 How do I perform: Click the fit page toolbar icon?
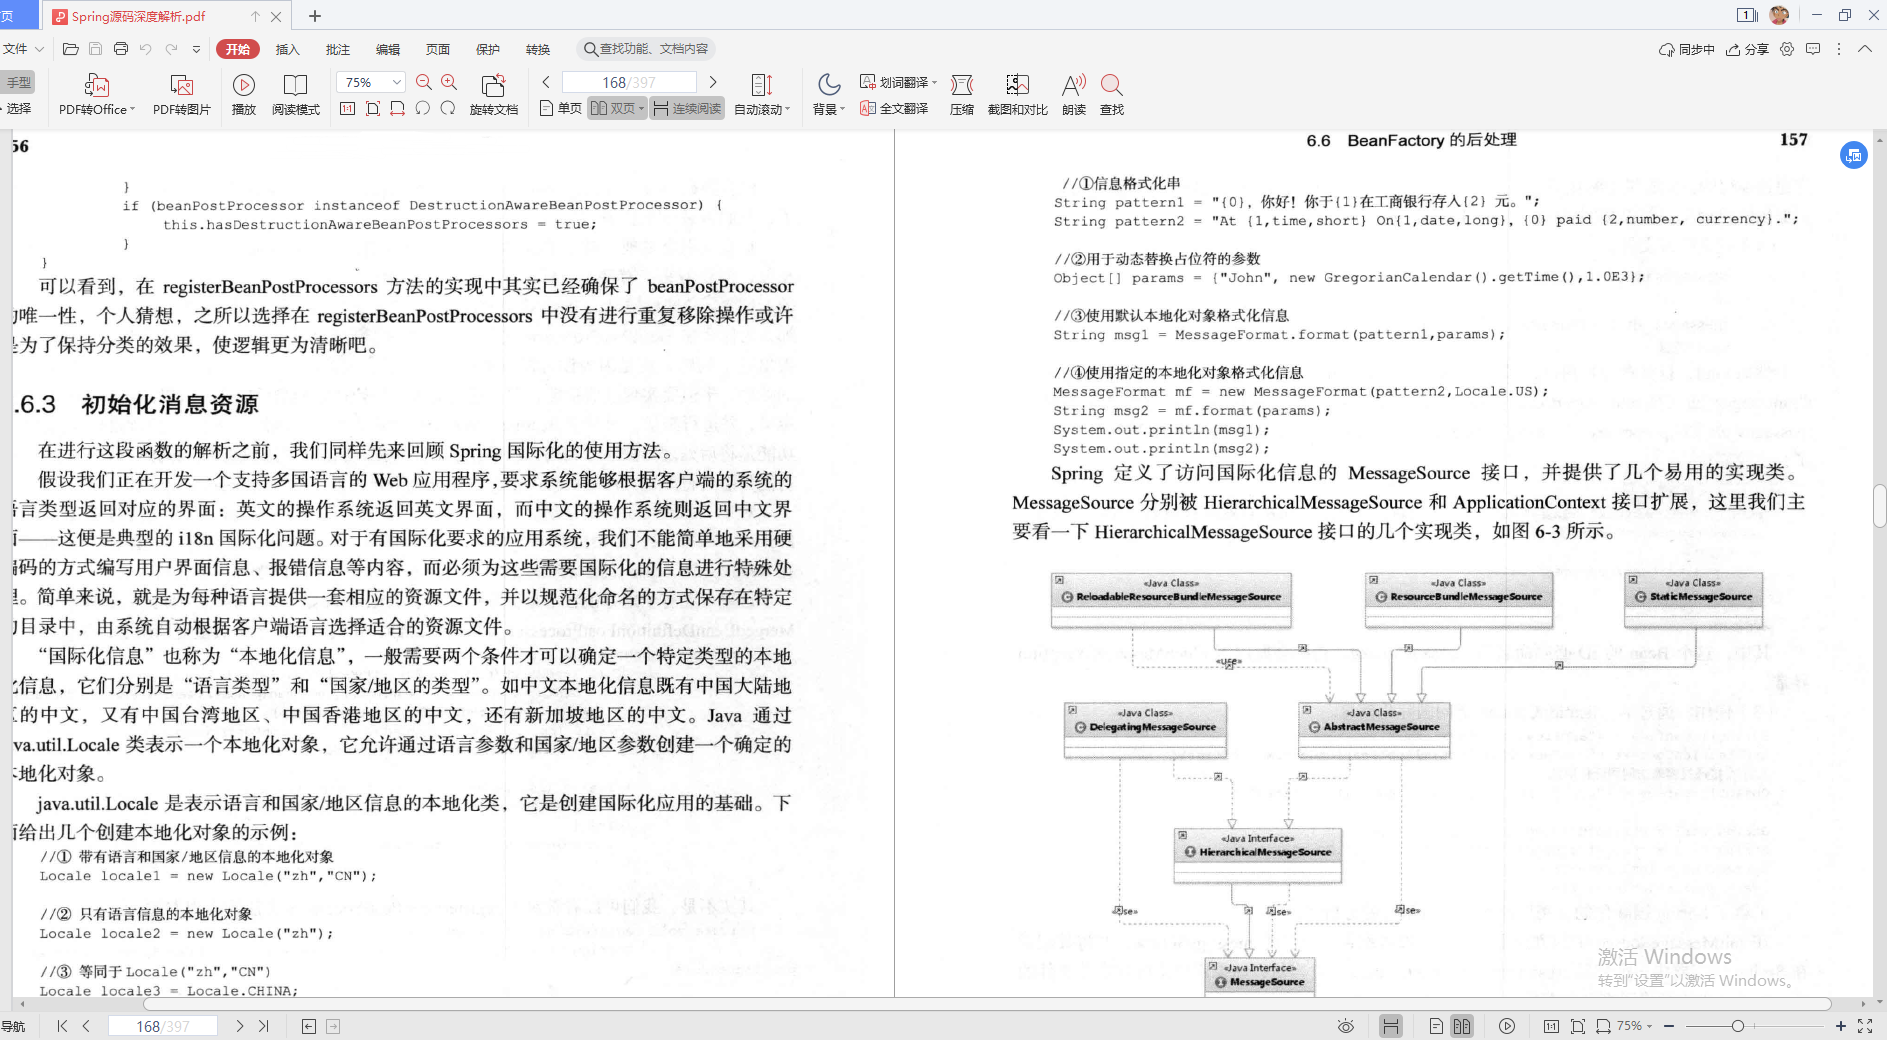click(x=373, y=108)
